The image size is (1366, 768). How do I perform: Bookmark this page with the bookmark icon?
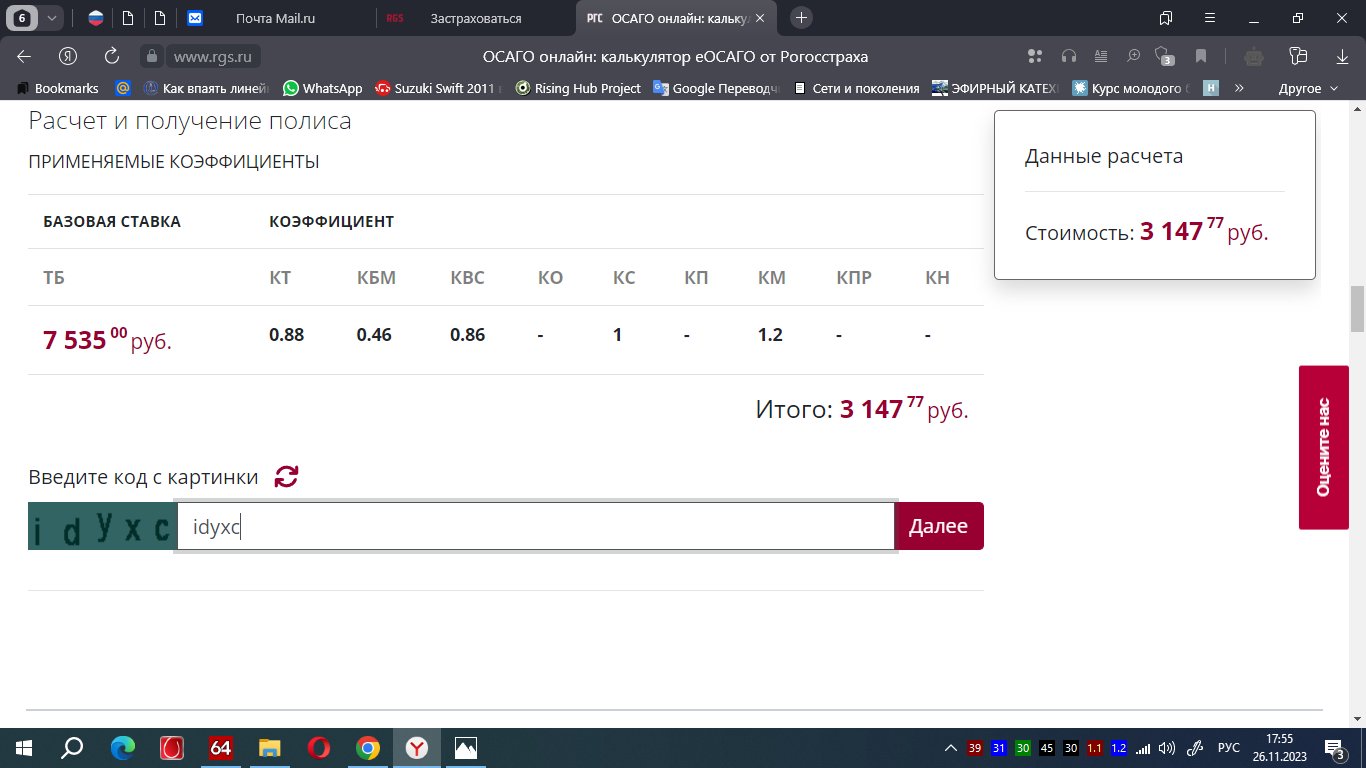tap(1201, 56)
